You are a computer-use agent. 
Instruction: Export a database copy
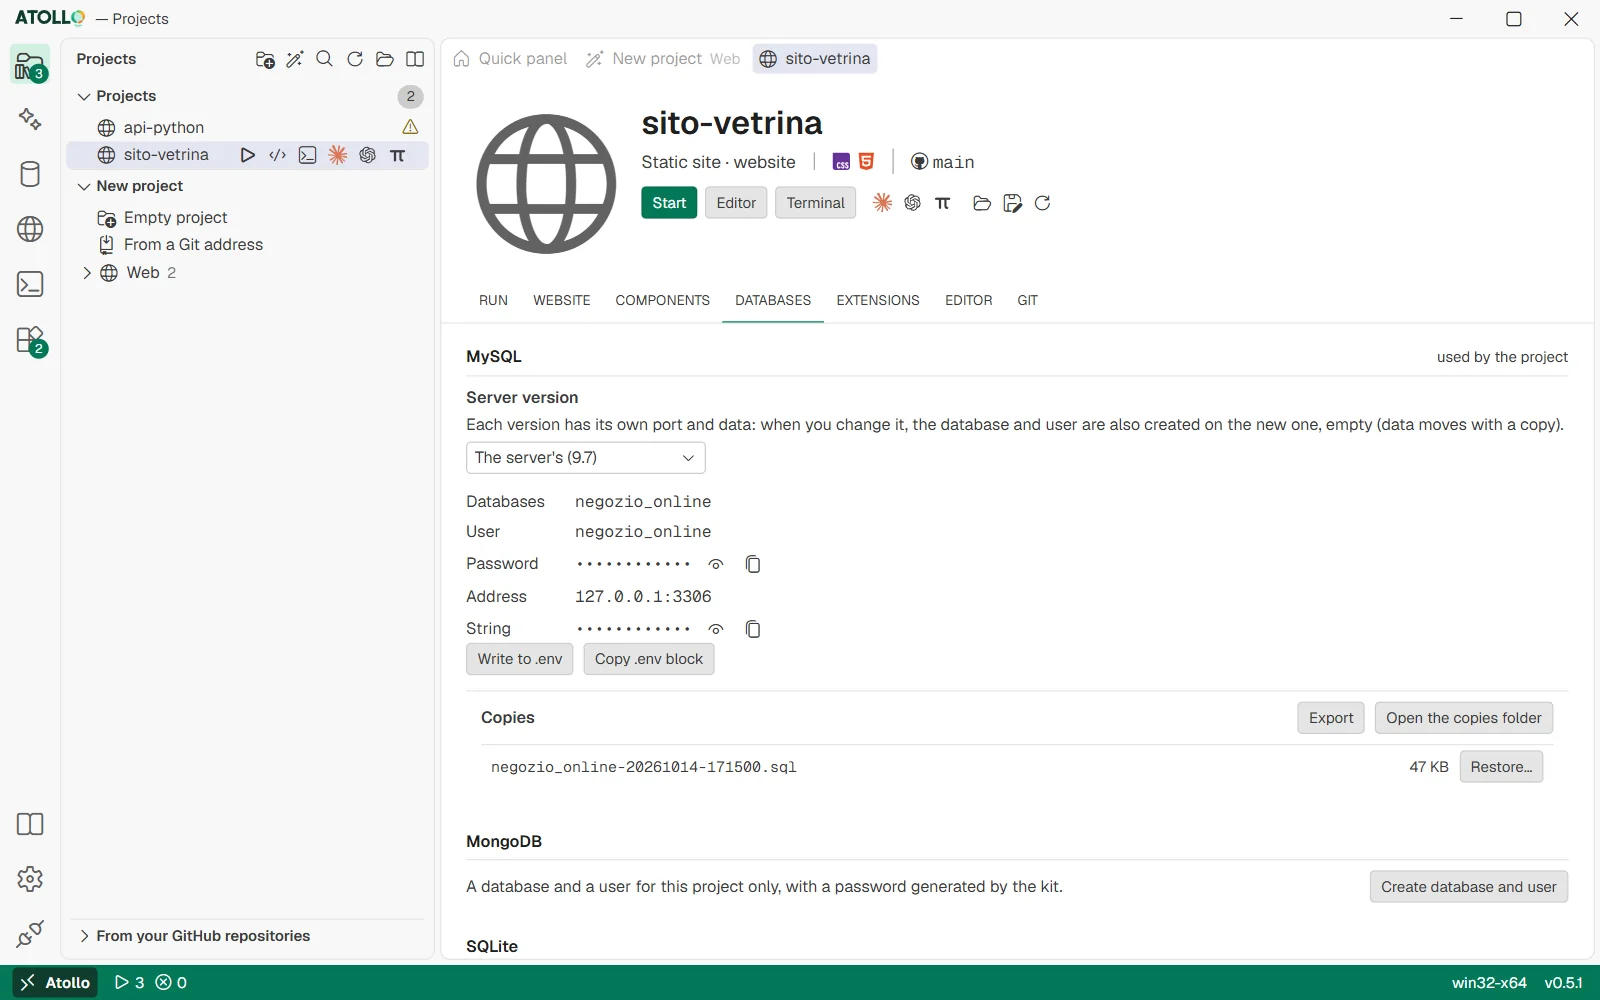[1331, 718]
